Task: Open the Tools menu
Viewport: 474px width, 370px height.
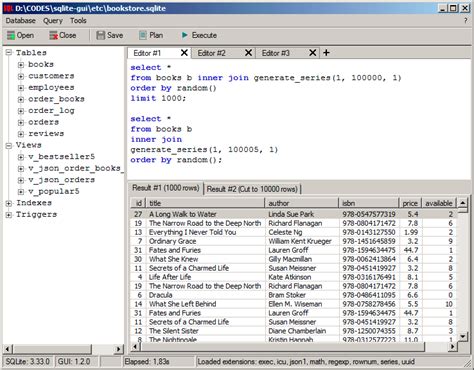Action: click(78, 21)
